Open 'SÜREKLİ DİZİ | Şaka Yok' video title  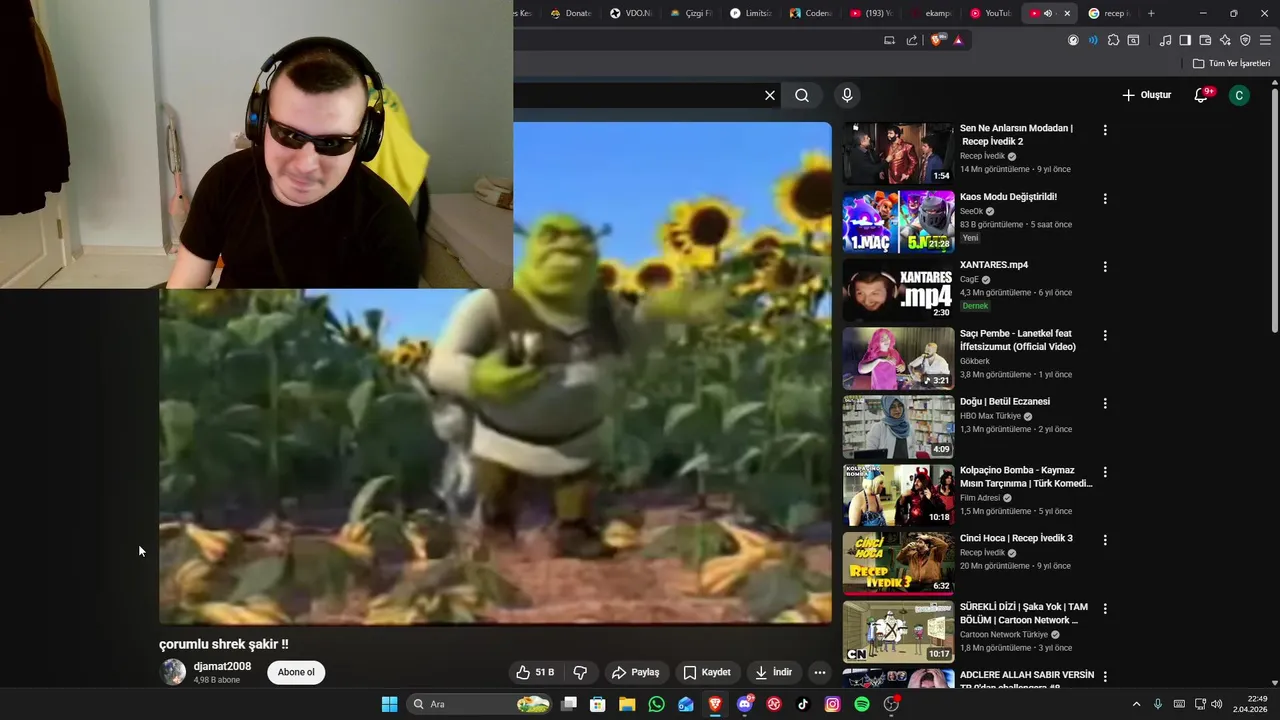[1024, 613]
